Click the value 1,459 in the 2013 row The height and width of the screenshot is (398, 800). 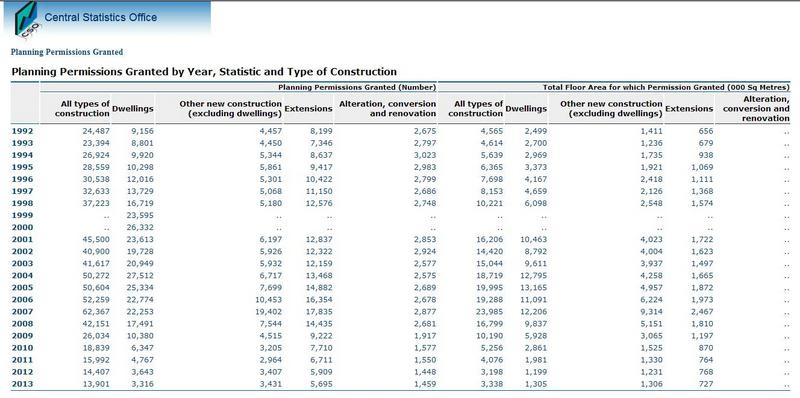click(x=425, y=384)
